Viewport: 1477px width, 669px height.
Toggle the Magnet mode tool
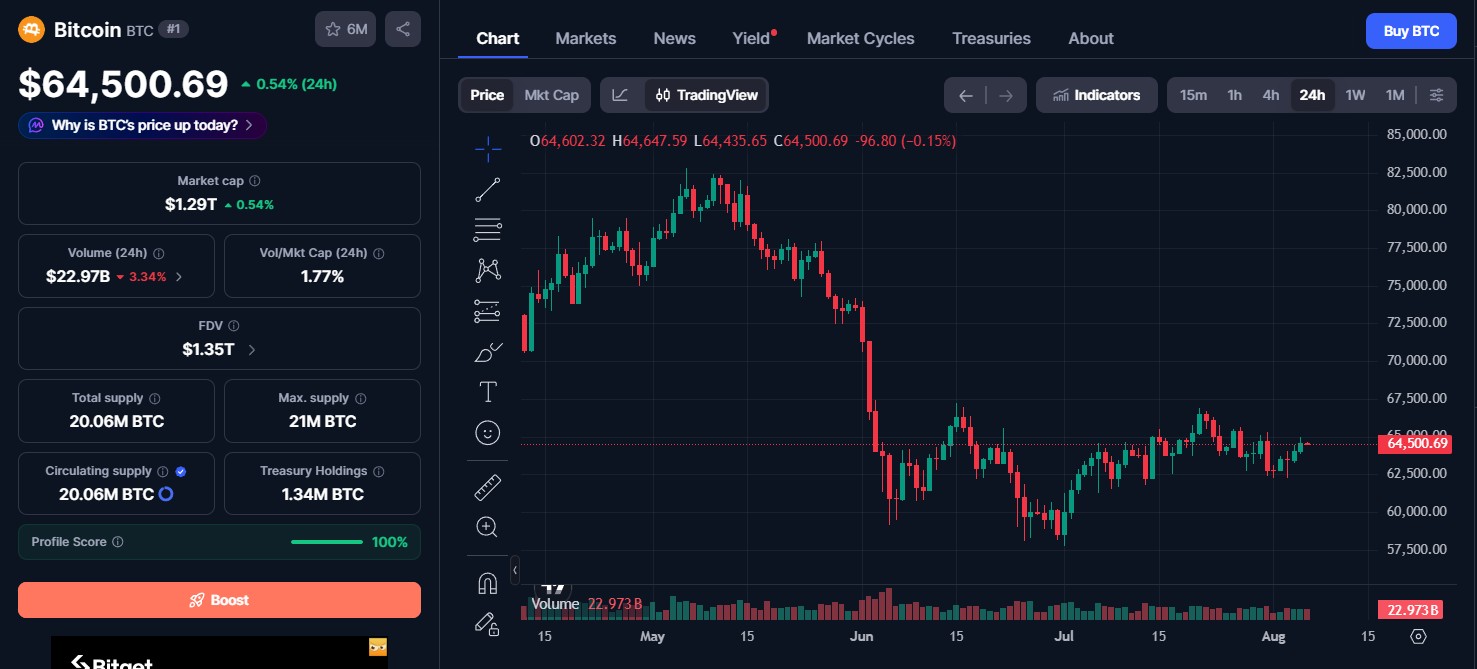click(488, 583)
